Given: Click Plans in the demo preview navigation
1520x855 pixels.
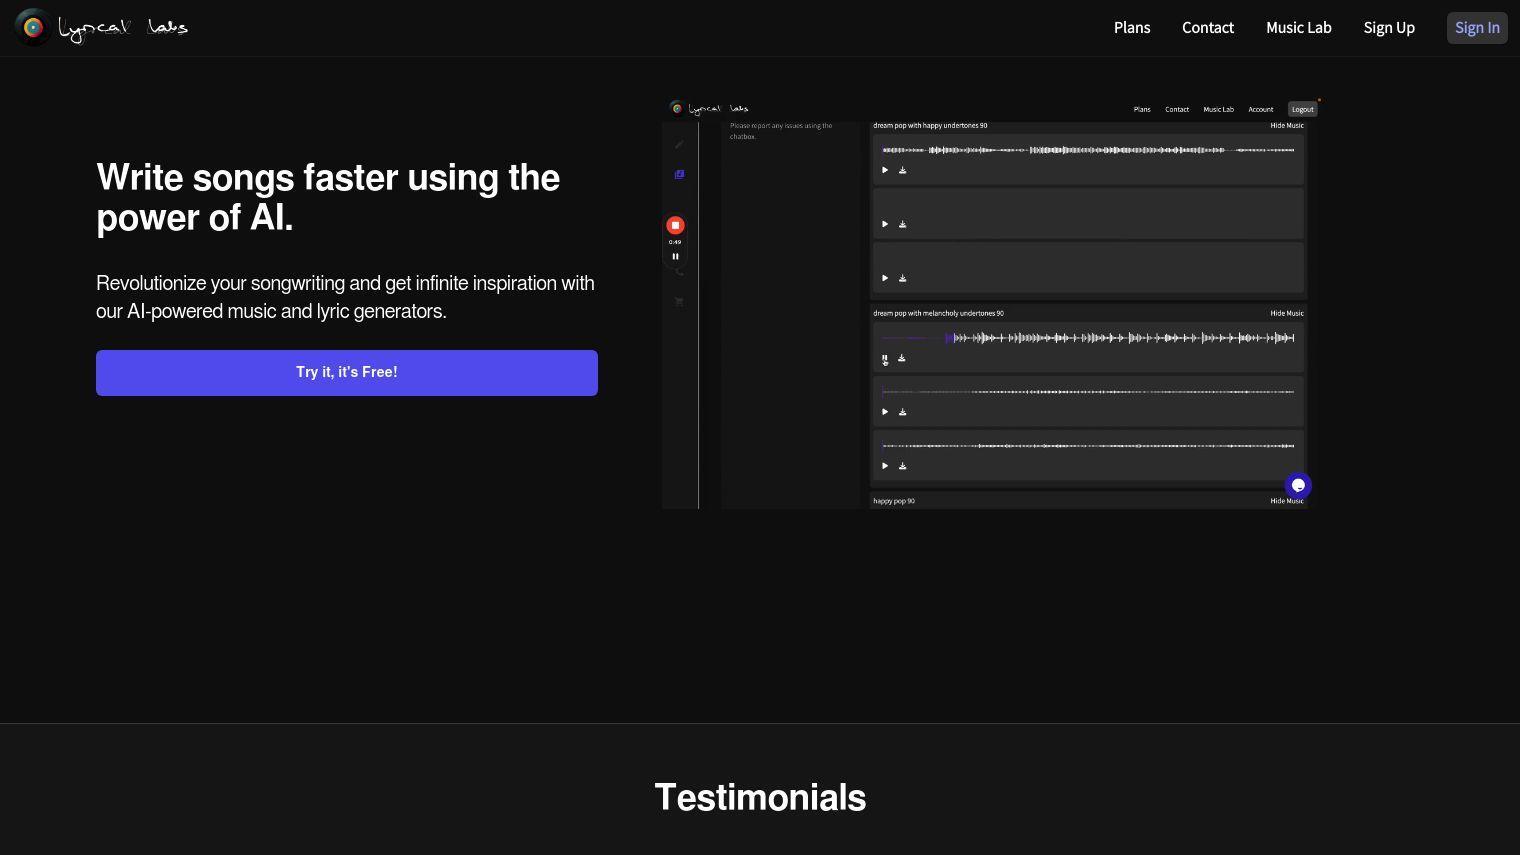Looking at the screenshot, I should coord(1142,110).
